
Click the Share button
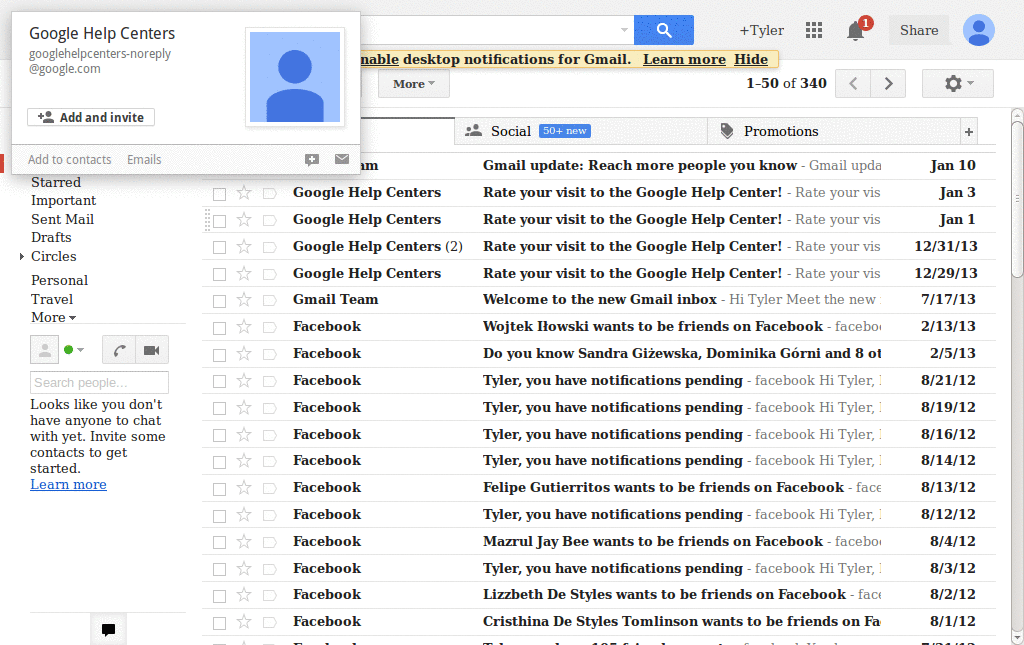coord(919,30)
